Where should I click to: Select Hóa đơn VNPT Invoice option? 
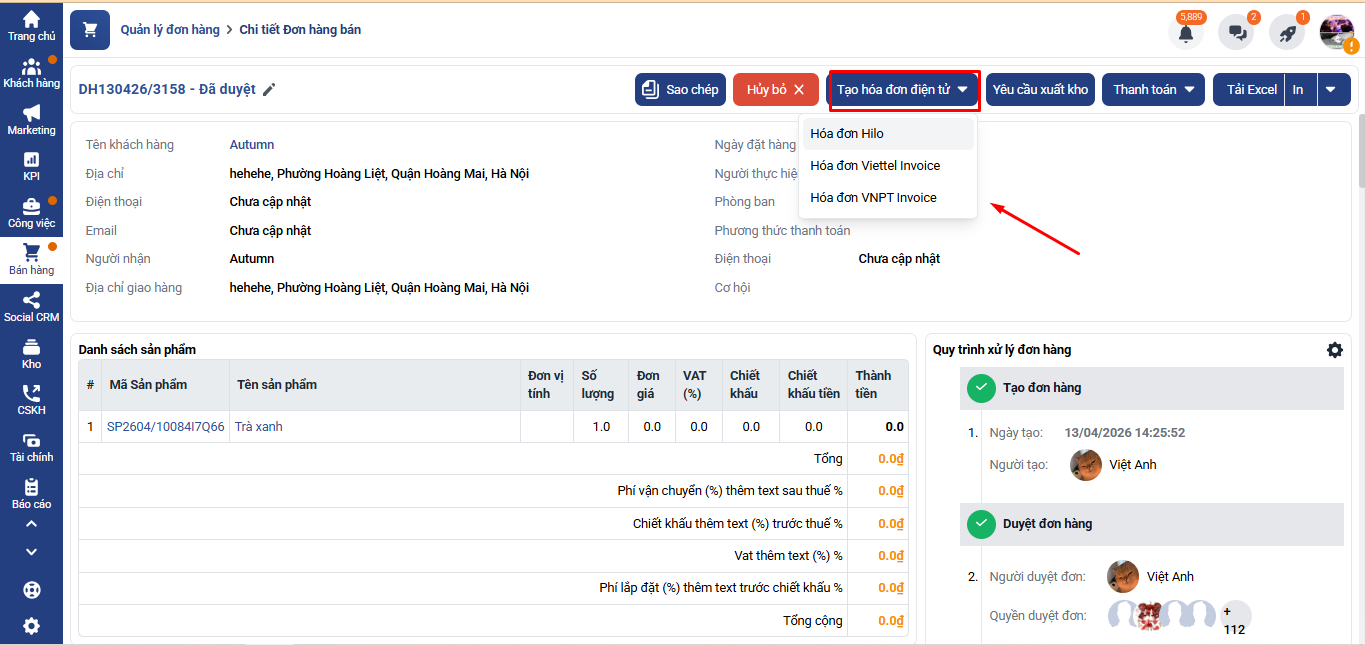tap(873, 198)
